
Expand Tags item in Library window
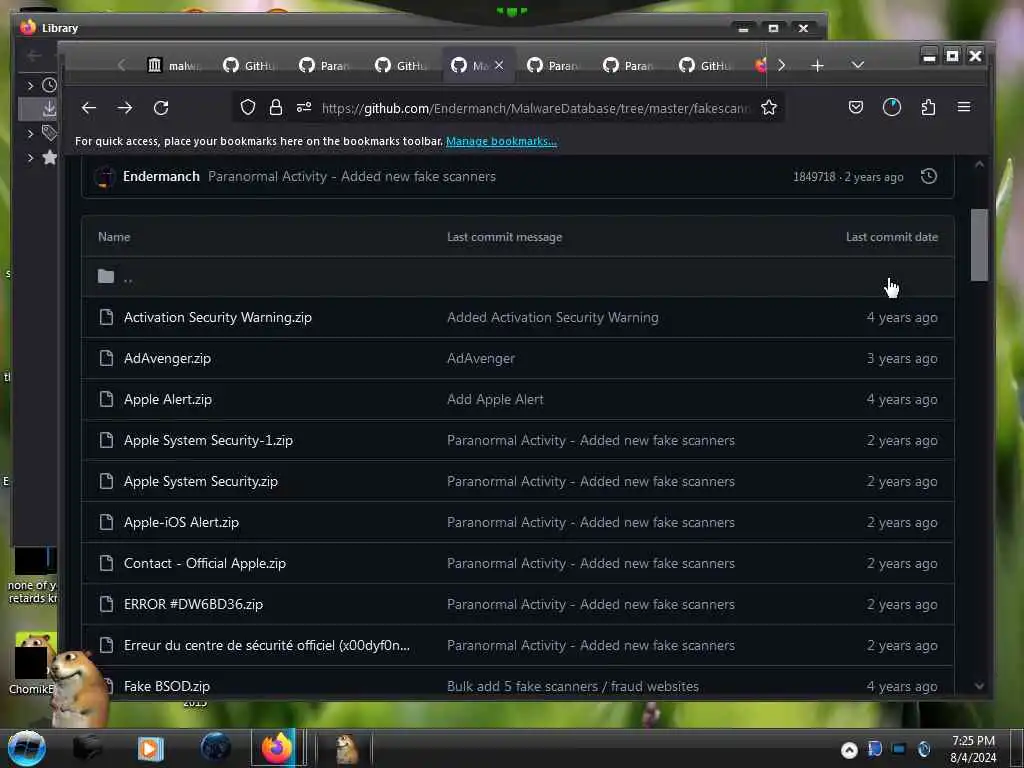coord(30,133)
